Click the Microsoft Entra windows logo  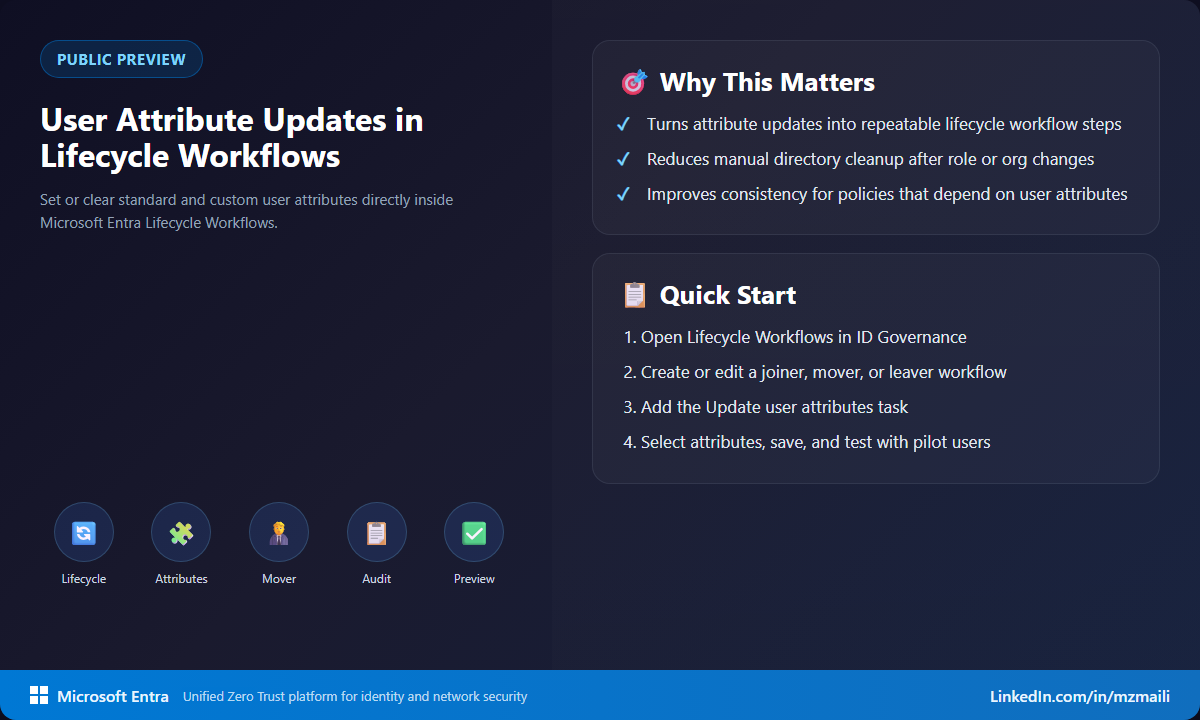click(39, 696)
